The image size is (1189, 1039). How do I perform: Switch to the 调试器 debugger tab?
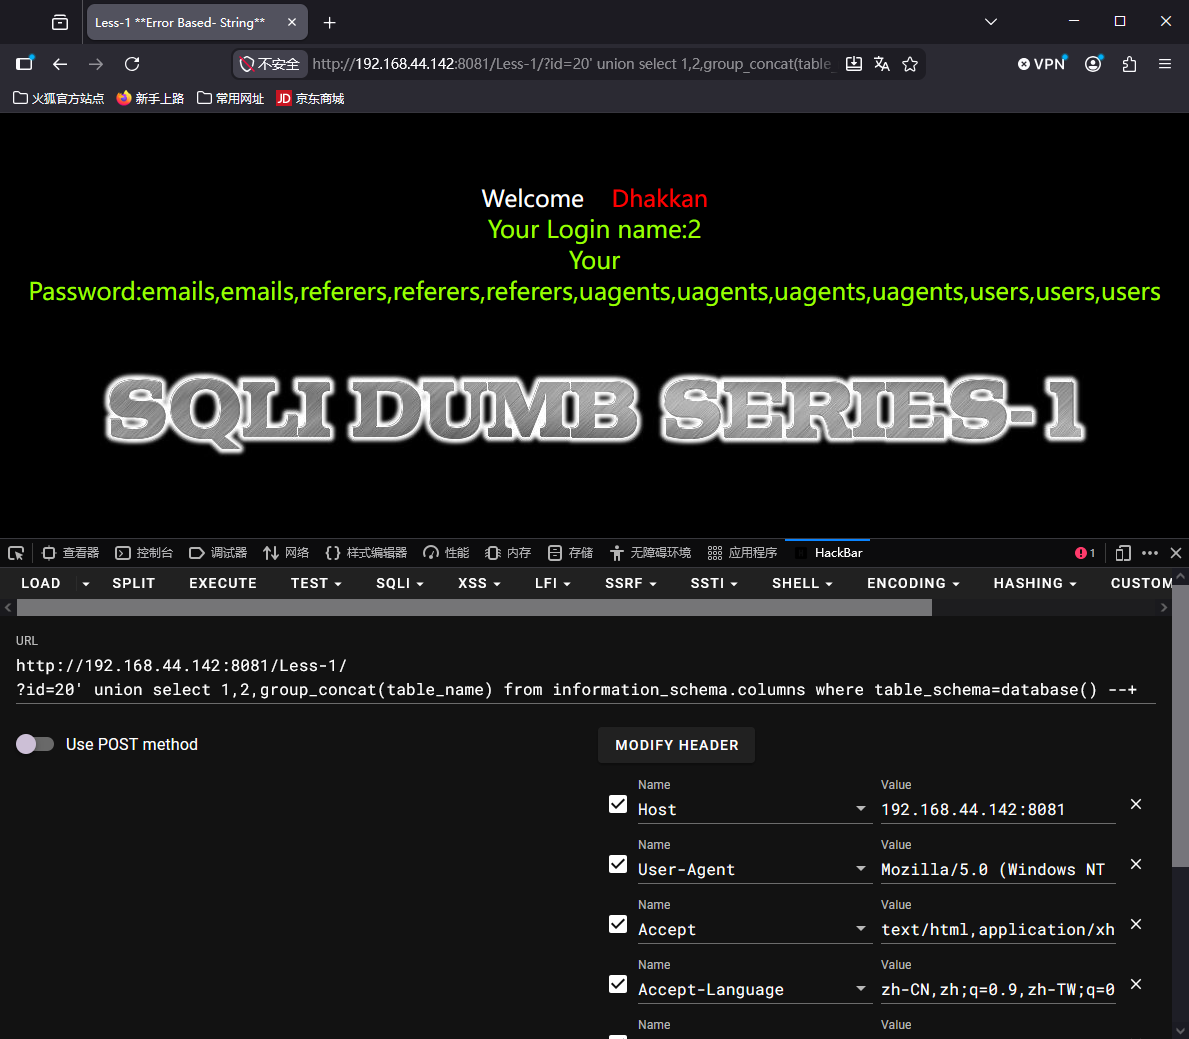(218, 553)
